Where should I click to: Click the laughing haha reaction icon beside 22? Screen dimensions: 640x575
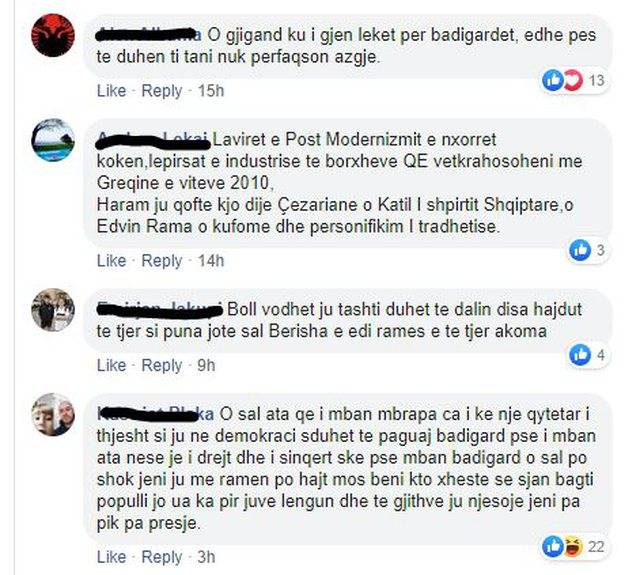(x=573, y=546)
